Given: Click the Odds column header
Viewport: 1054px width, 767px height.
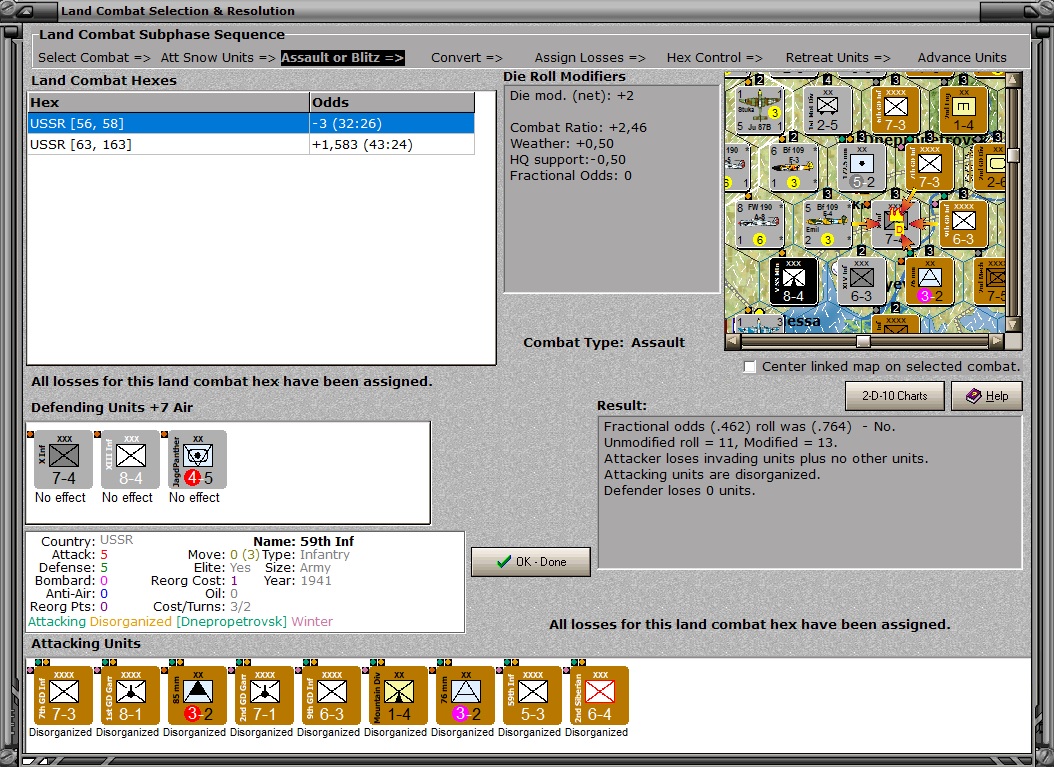Looking at the screenshot, I should tap(392, 102).
